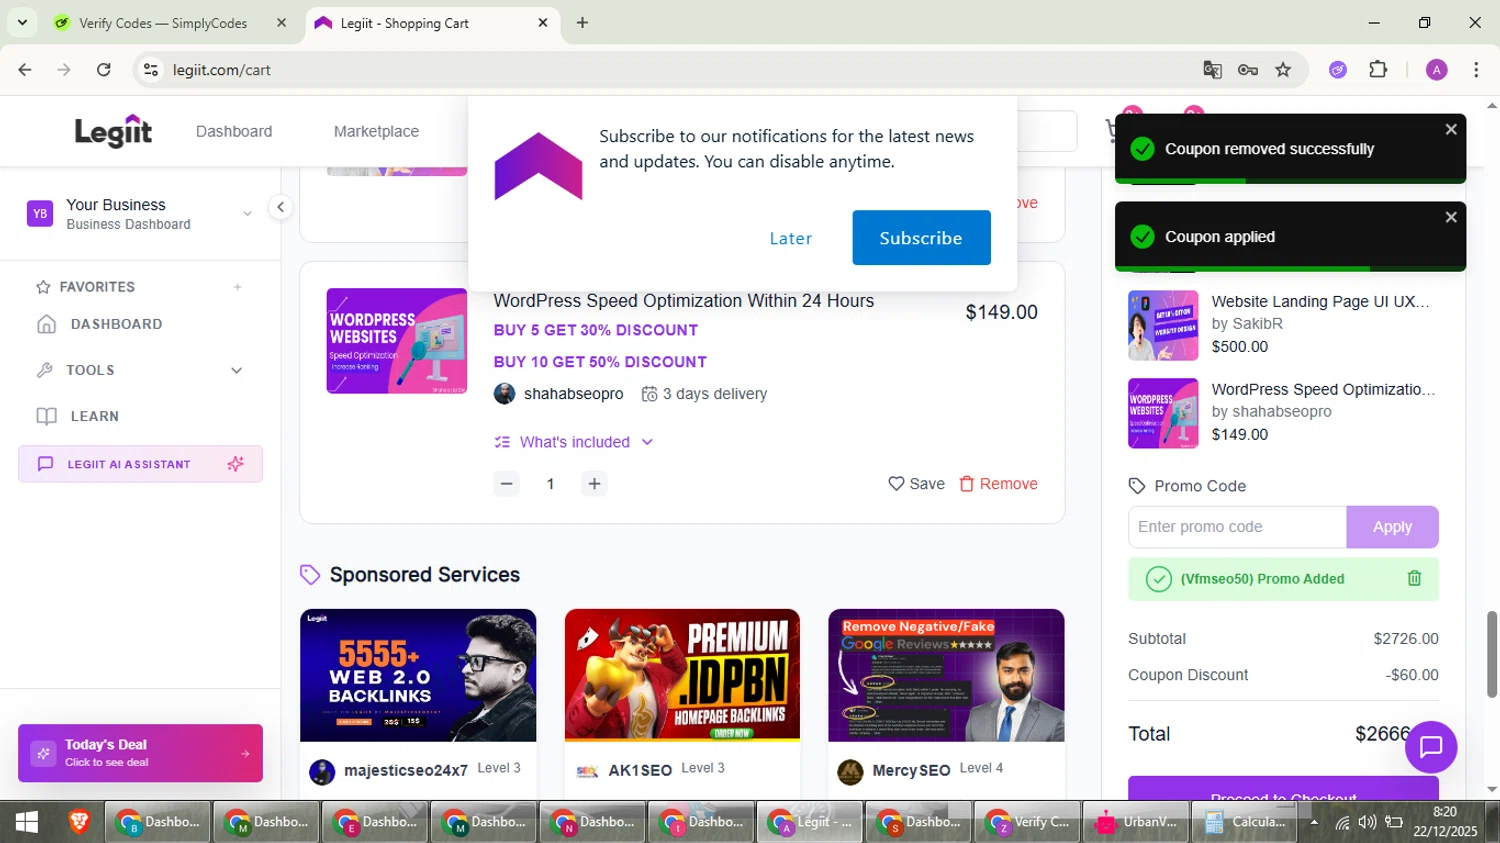
Task: Open the Today's Deal banner
Action: pos(140,753)
